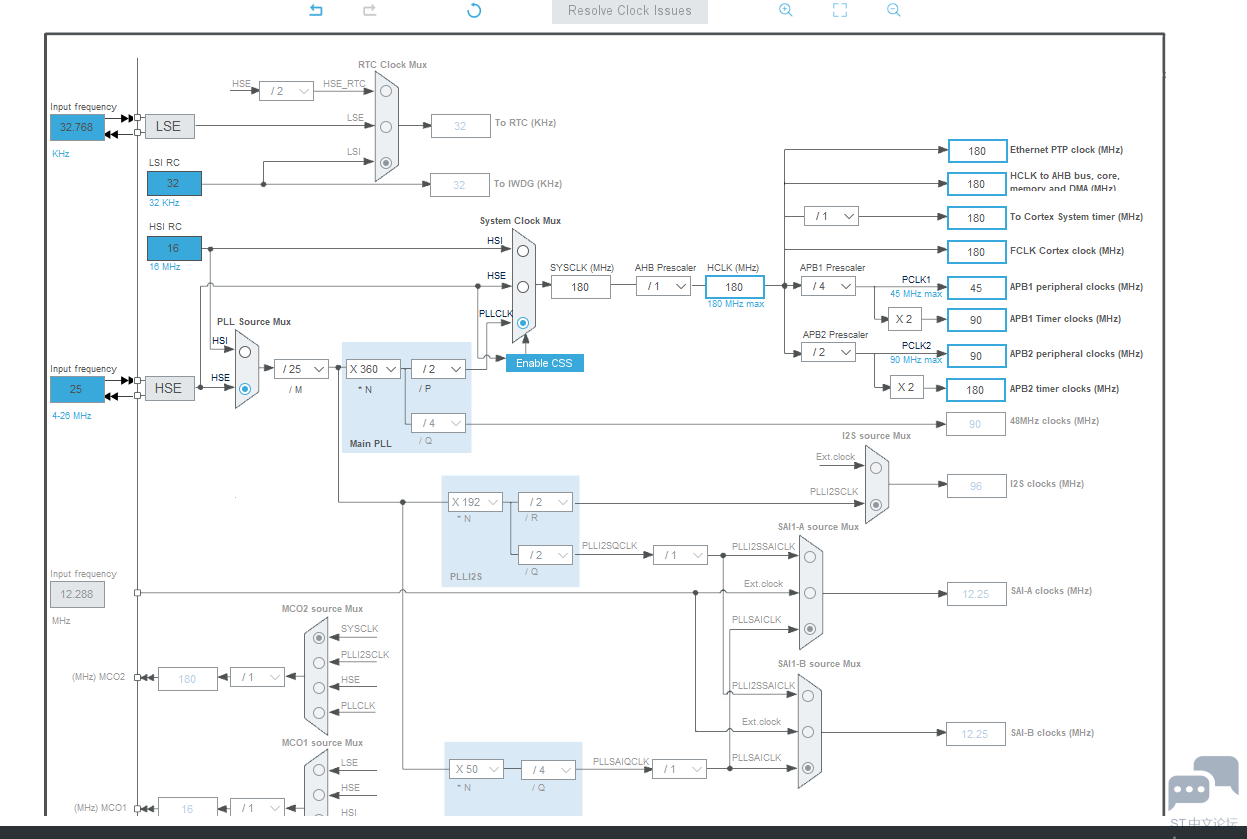Click the zoom in magnifier icon
Screen dimensions: 1247x839
coord(785,10)
